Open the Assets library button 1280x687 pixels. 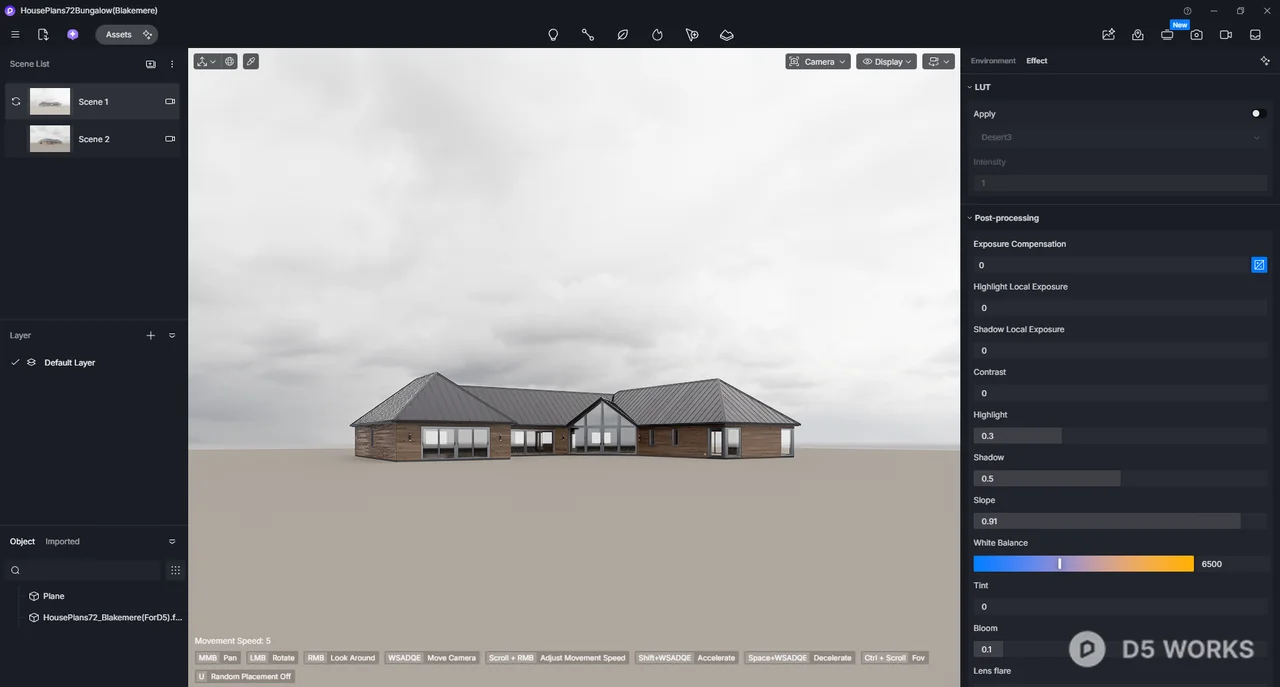[x=127, y=34]
